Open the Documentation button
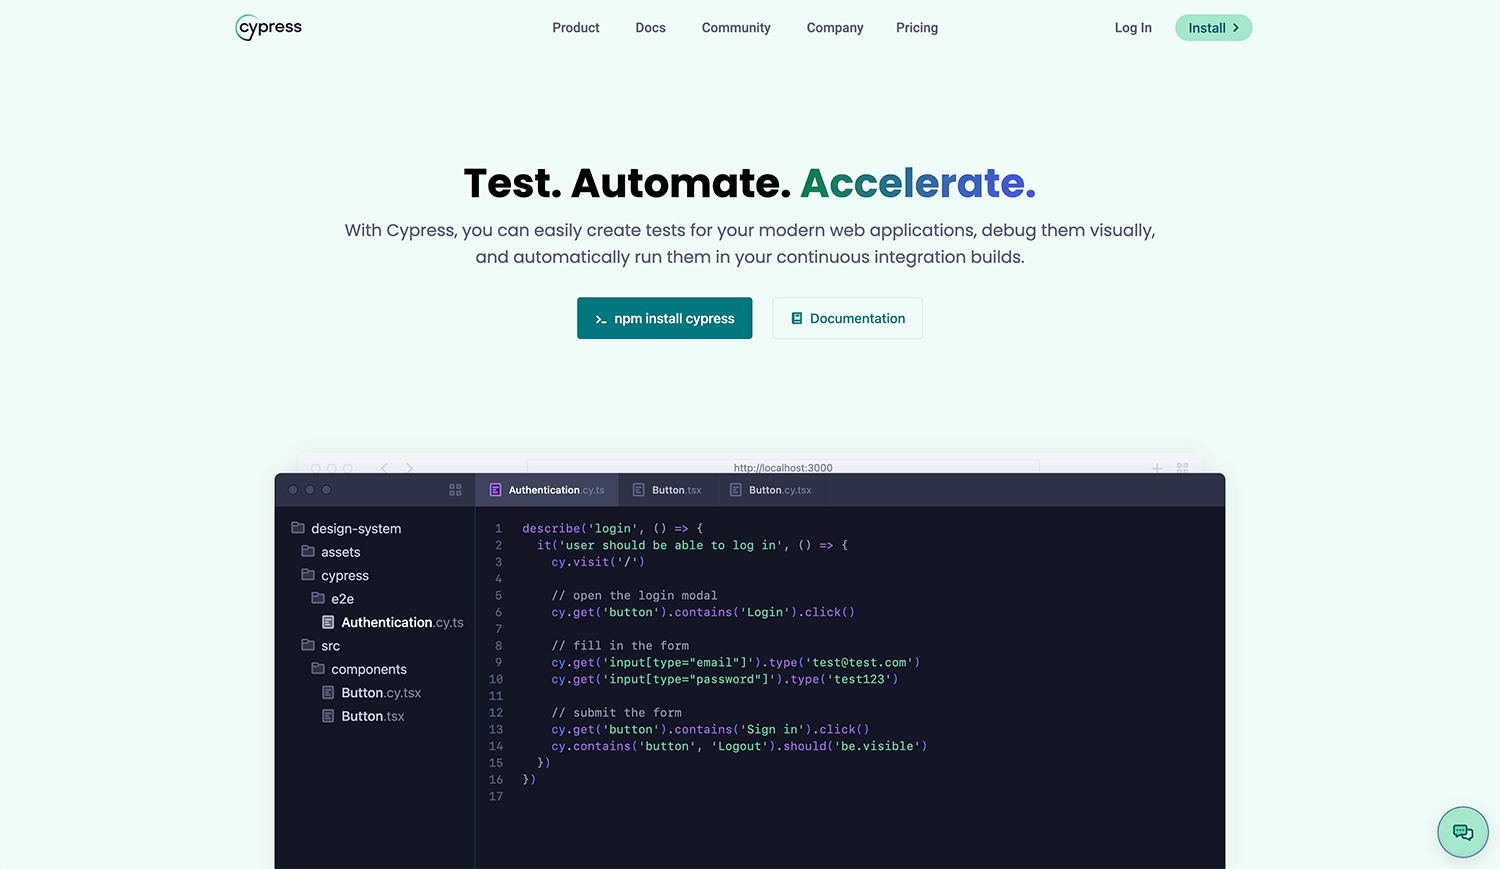Screen dimensions: 1500x869 click(847, 318)
